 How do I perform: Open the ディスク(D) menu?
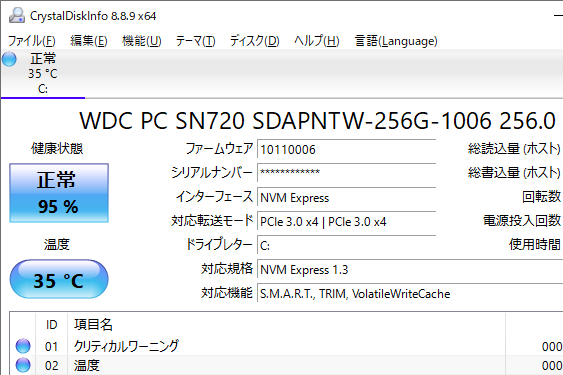pyautogui.click(x=254, y=41)
